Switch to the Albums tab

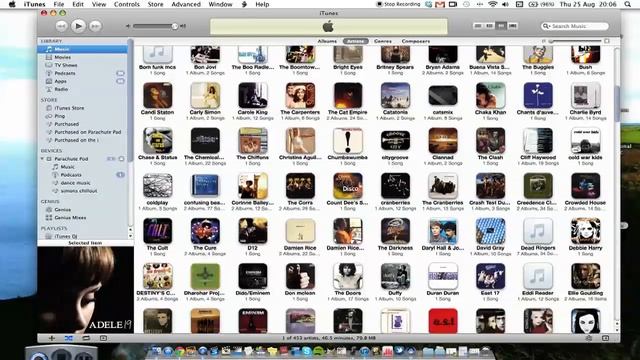(x=327, y=41)
